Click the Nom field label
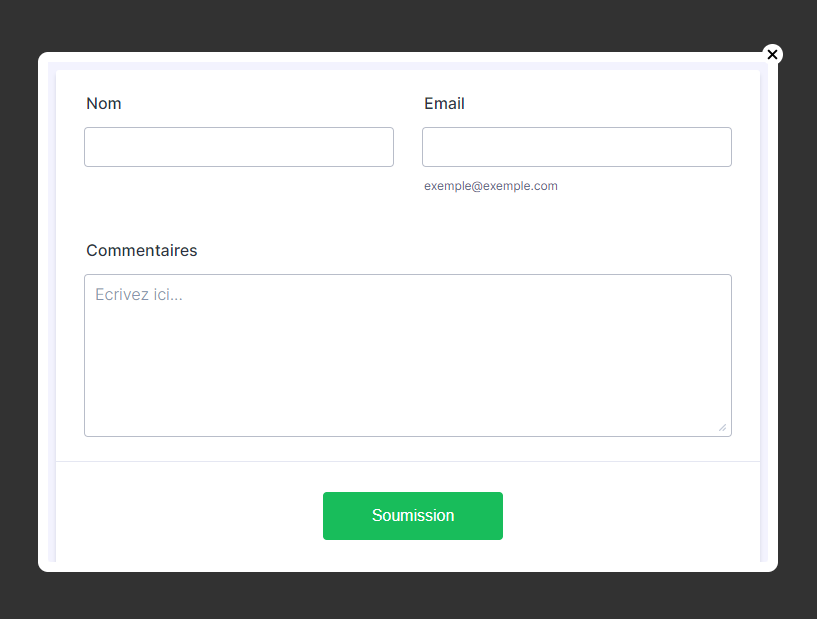 [x=104, y=104]
